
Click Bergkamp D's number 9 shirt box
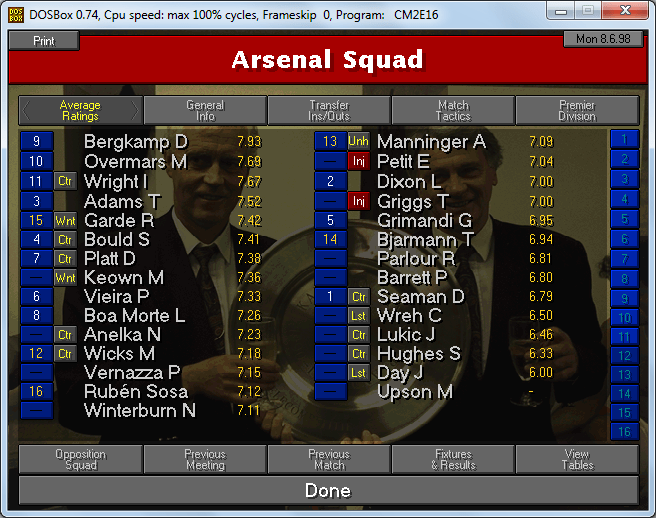[x=37, y=141]
